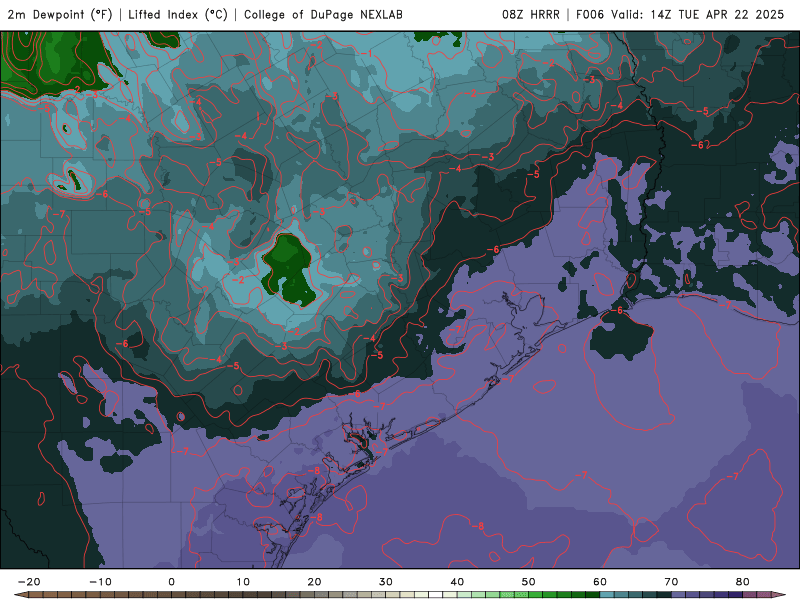Click the right arrow end of color bar
Screen dimensions: 800x600
(779, 595)
